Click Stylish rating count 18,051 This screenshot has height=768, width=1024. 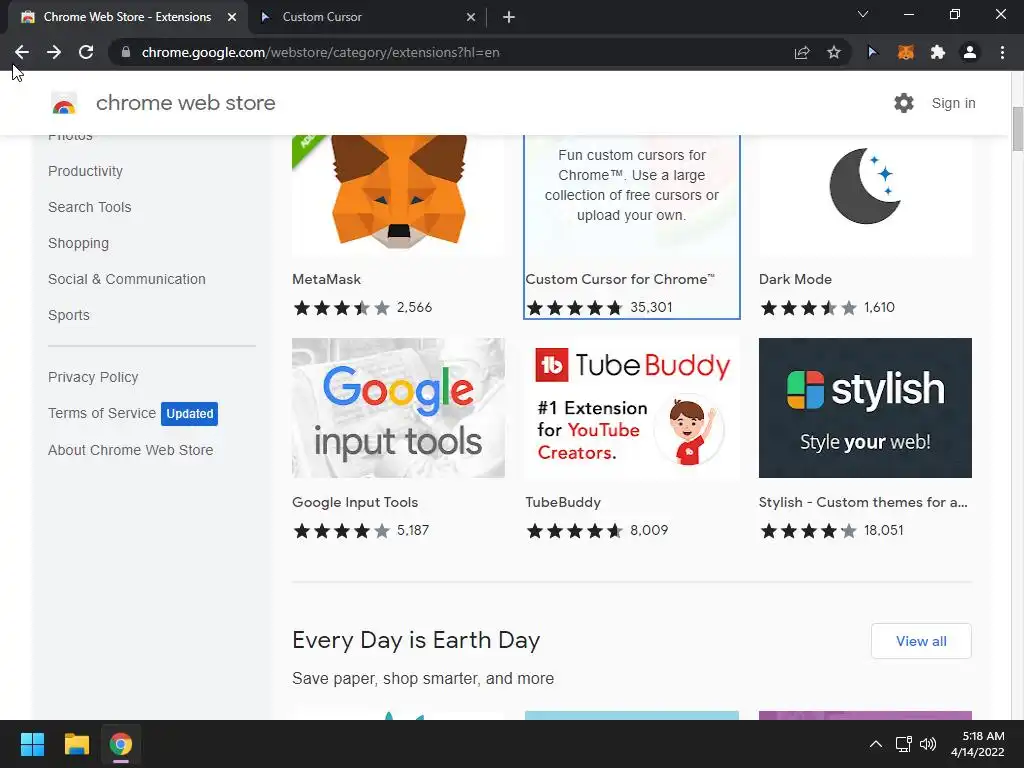pos(884,530)
